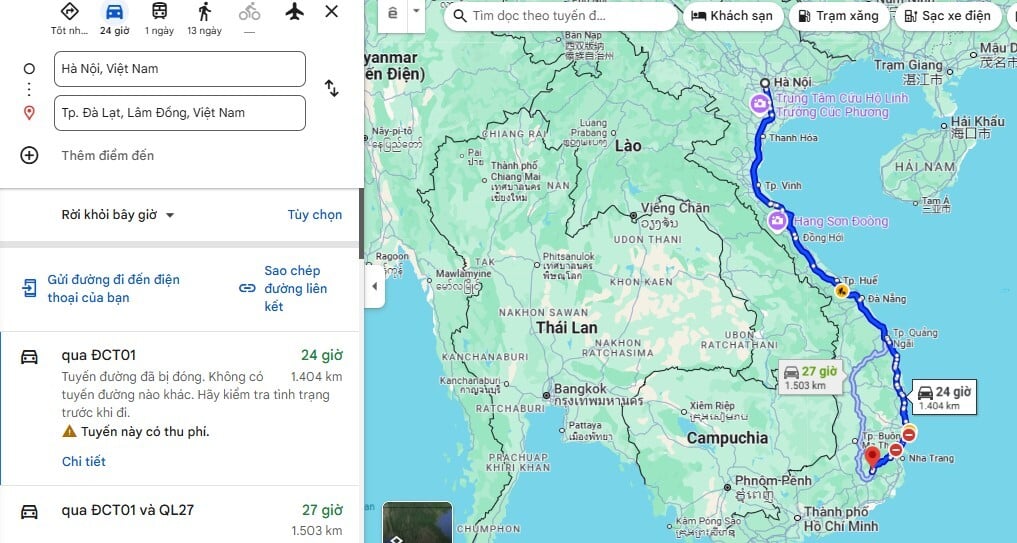1017x543 pixels.
Task: Open the dropdown next to layer icon
Action: tap(416, 11)
